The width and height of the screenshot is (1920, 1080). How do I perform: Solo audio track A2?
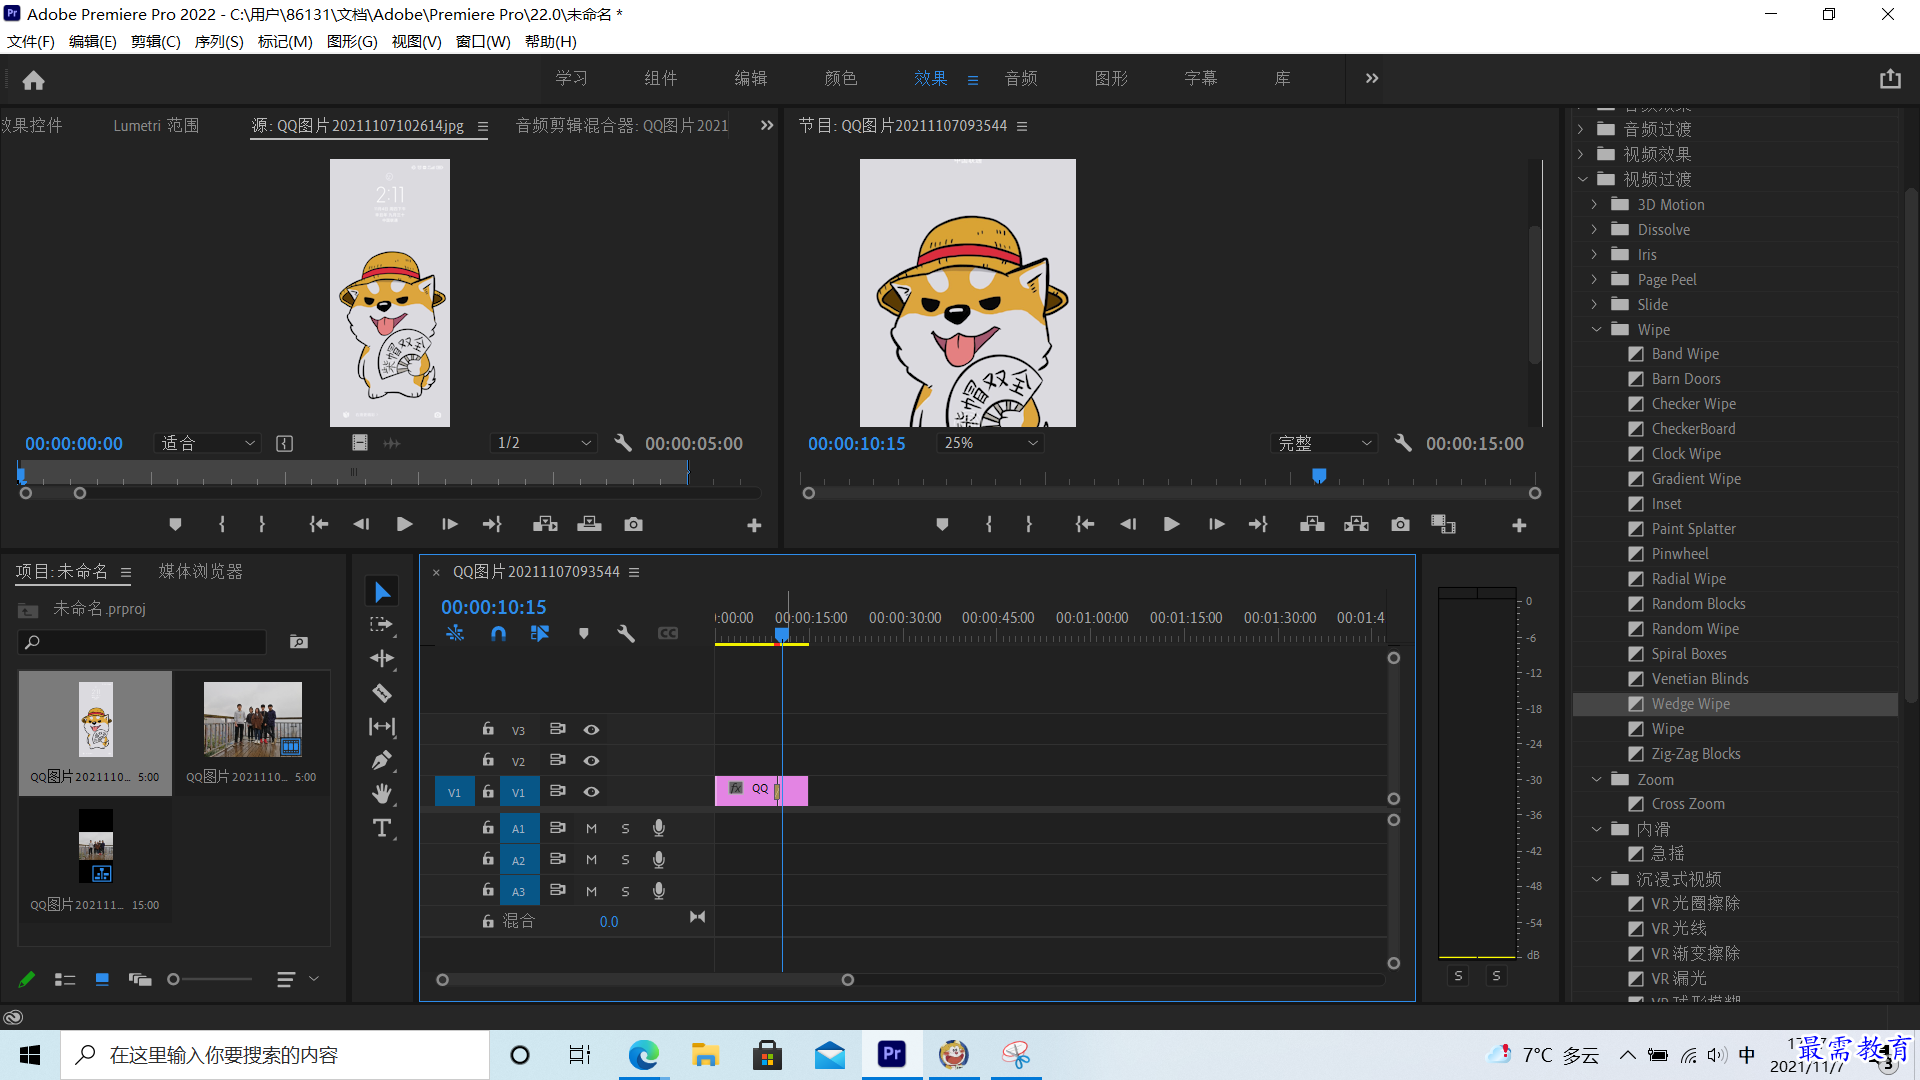pyautogui.click(x=625, y=860)
